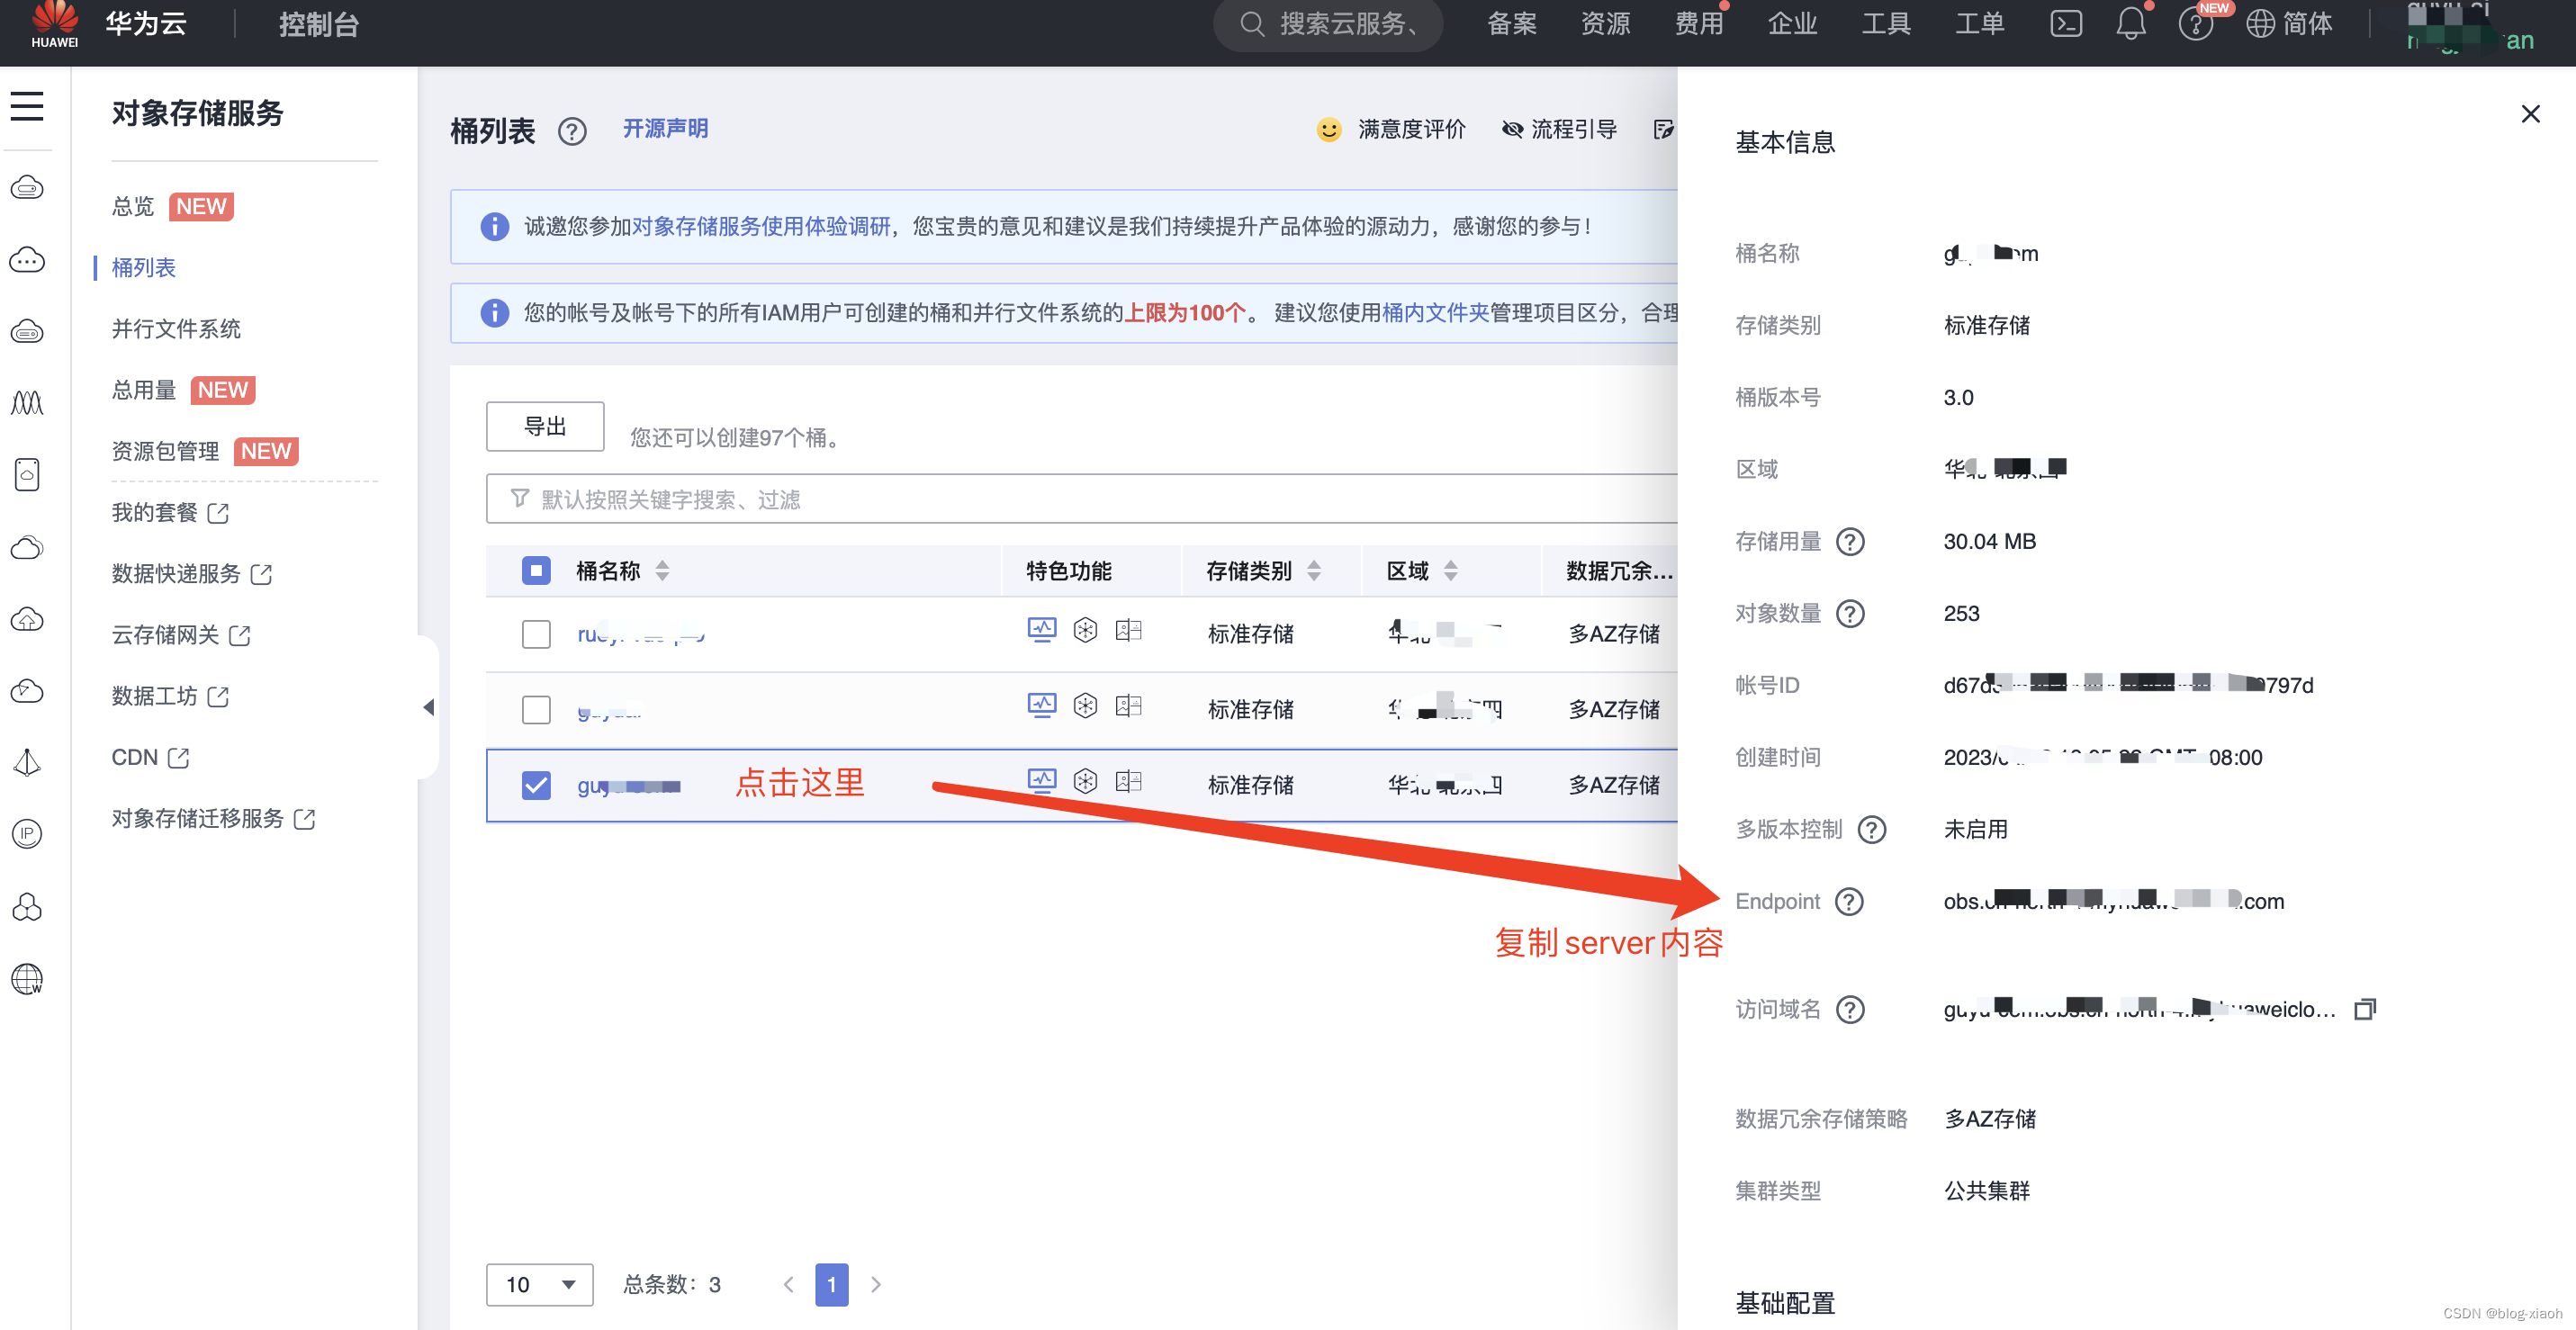This screenshot has width=2576, height=1330.
Task: Click the 搜索云服务 search box
Action: (x=1327, y=24)
